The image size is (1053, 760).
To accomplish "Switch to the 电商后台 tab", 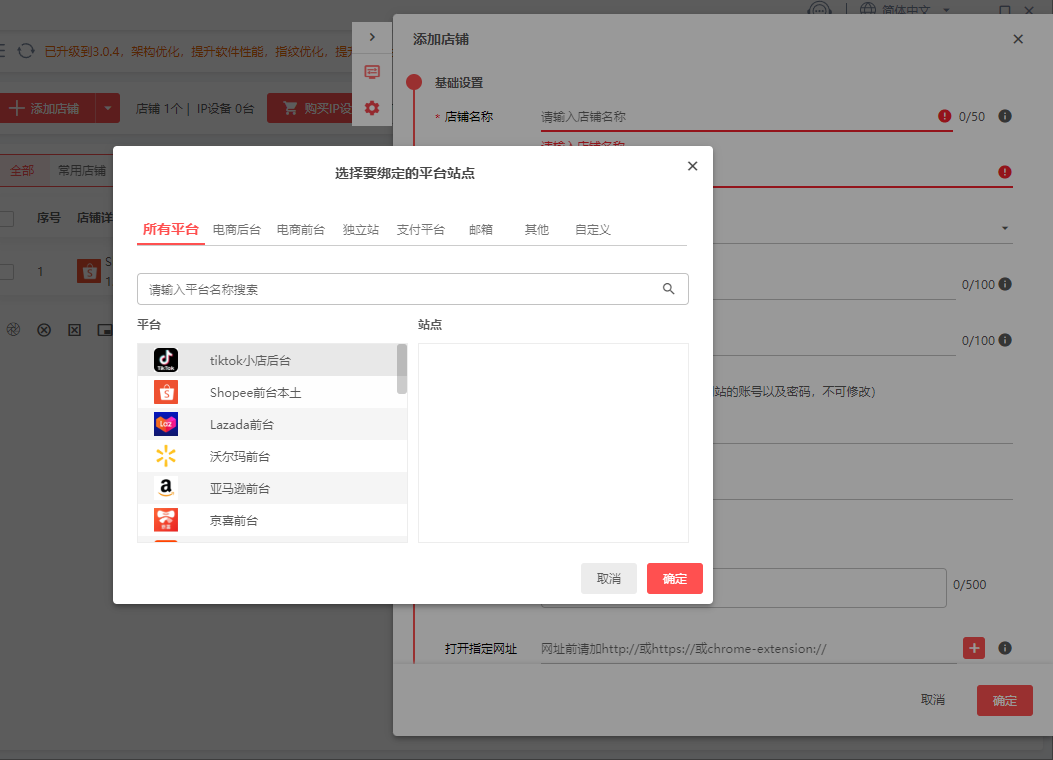I will [x=235, y=229].
